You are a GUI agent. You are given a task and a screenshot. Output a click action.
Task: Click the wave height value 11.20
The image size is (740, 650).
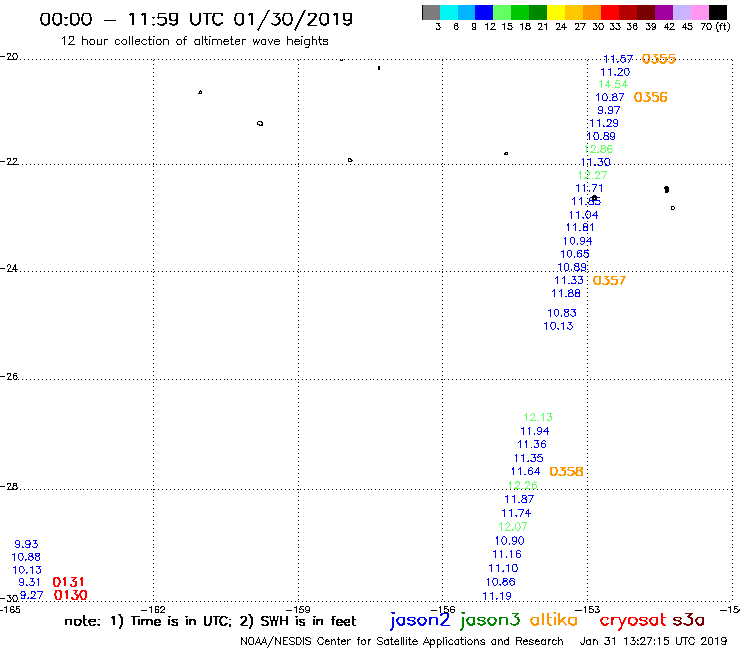tap(615, 72)
